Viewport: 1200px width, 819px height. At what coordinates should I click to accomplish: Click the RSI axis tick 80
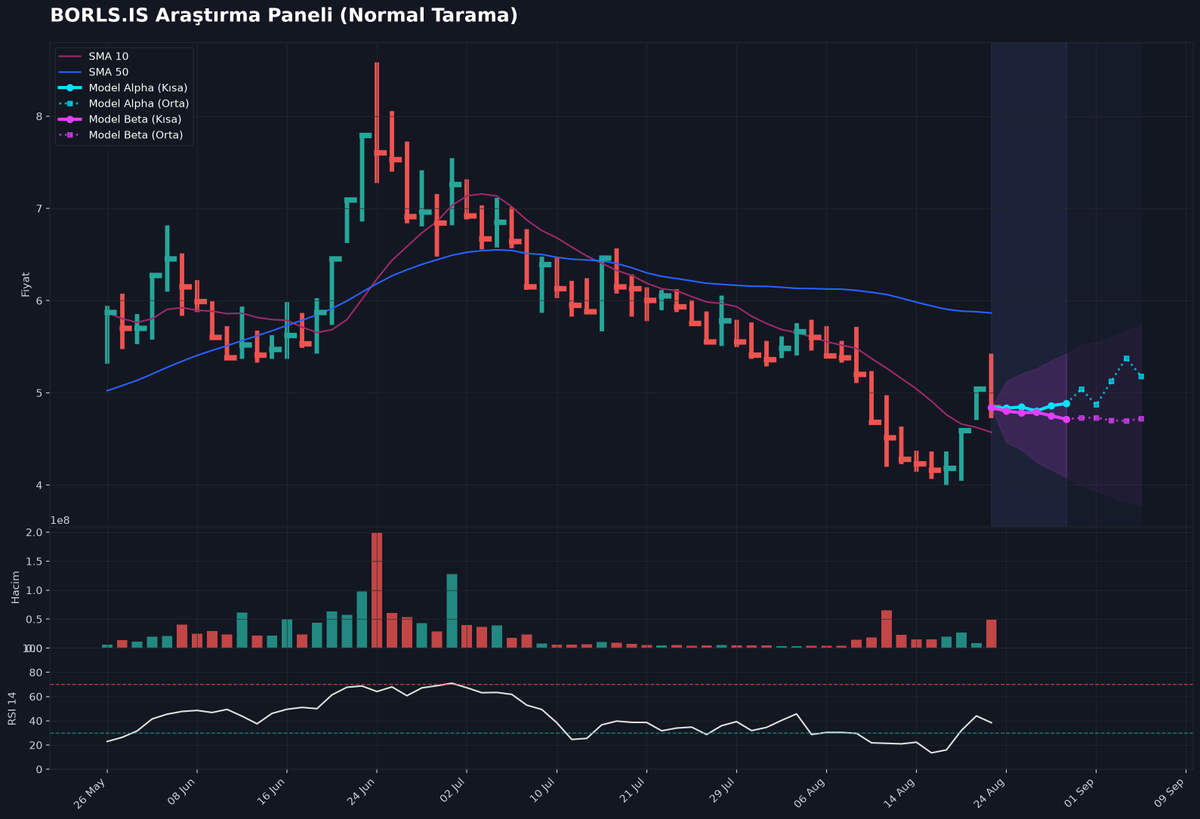36,672
